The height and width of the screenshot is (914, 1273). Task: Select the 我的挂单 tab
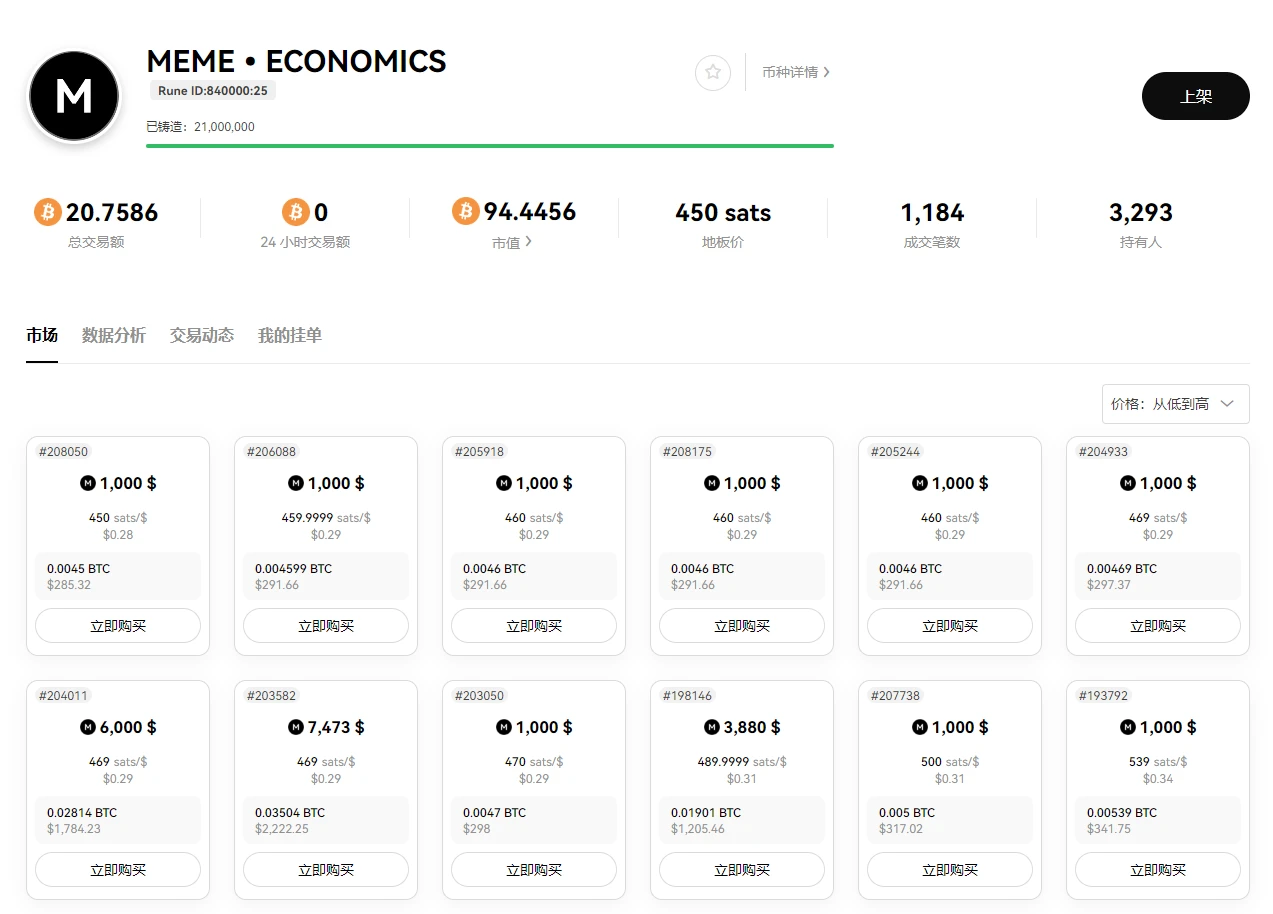tap(290, 335)
